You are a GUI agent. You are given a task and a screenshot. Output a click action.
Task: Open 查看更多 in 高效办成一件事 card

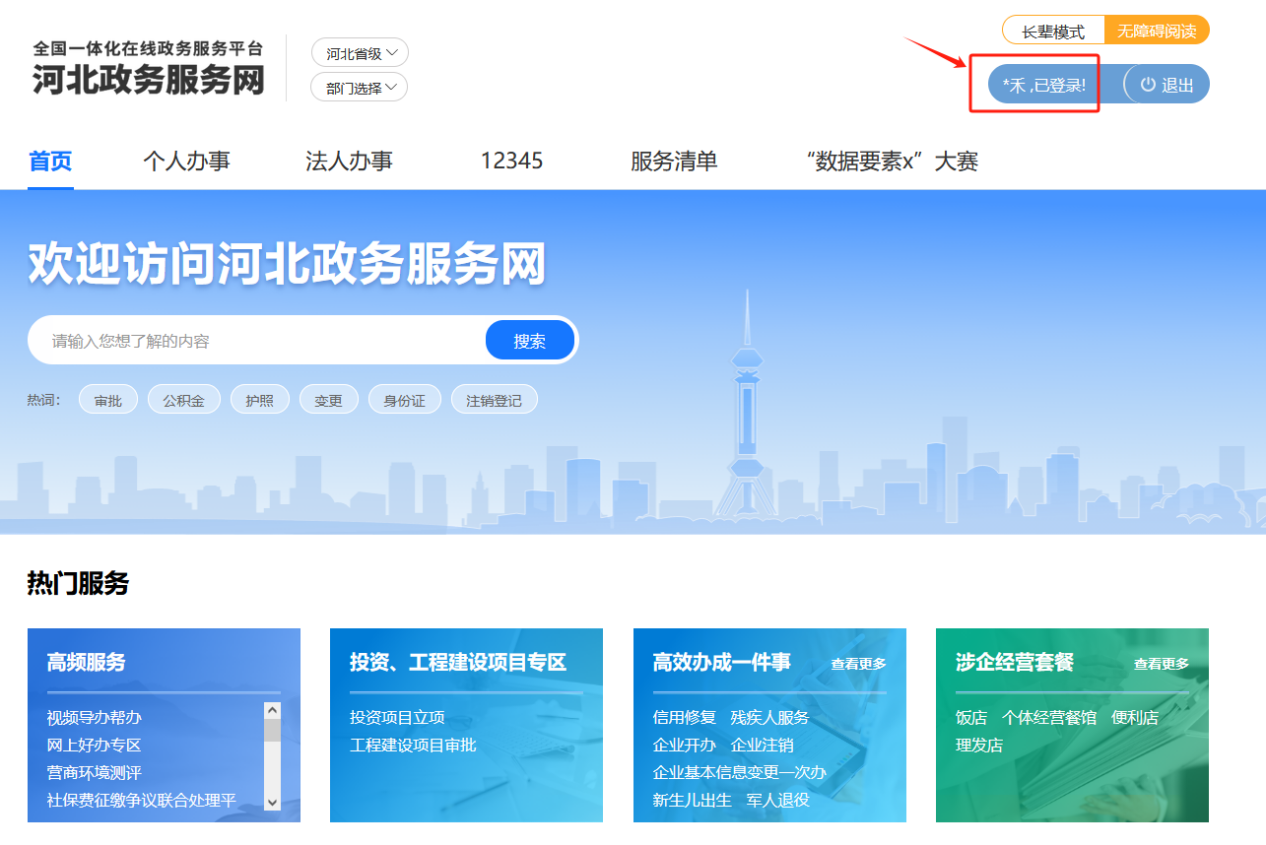pos(858,664)
